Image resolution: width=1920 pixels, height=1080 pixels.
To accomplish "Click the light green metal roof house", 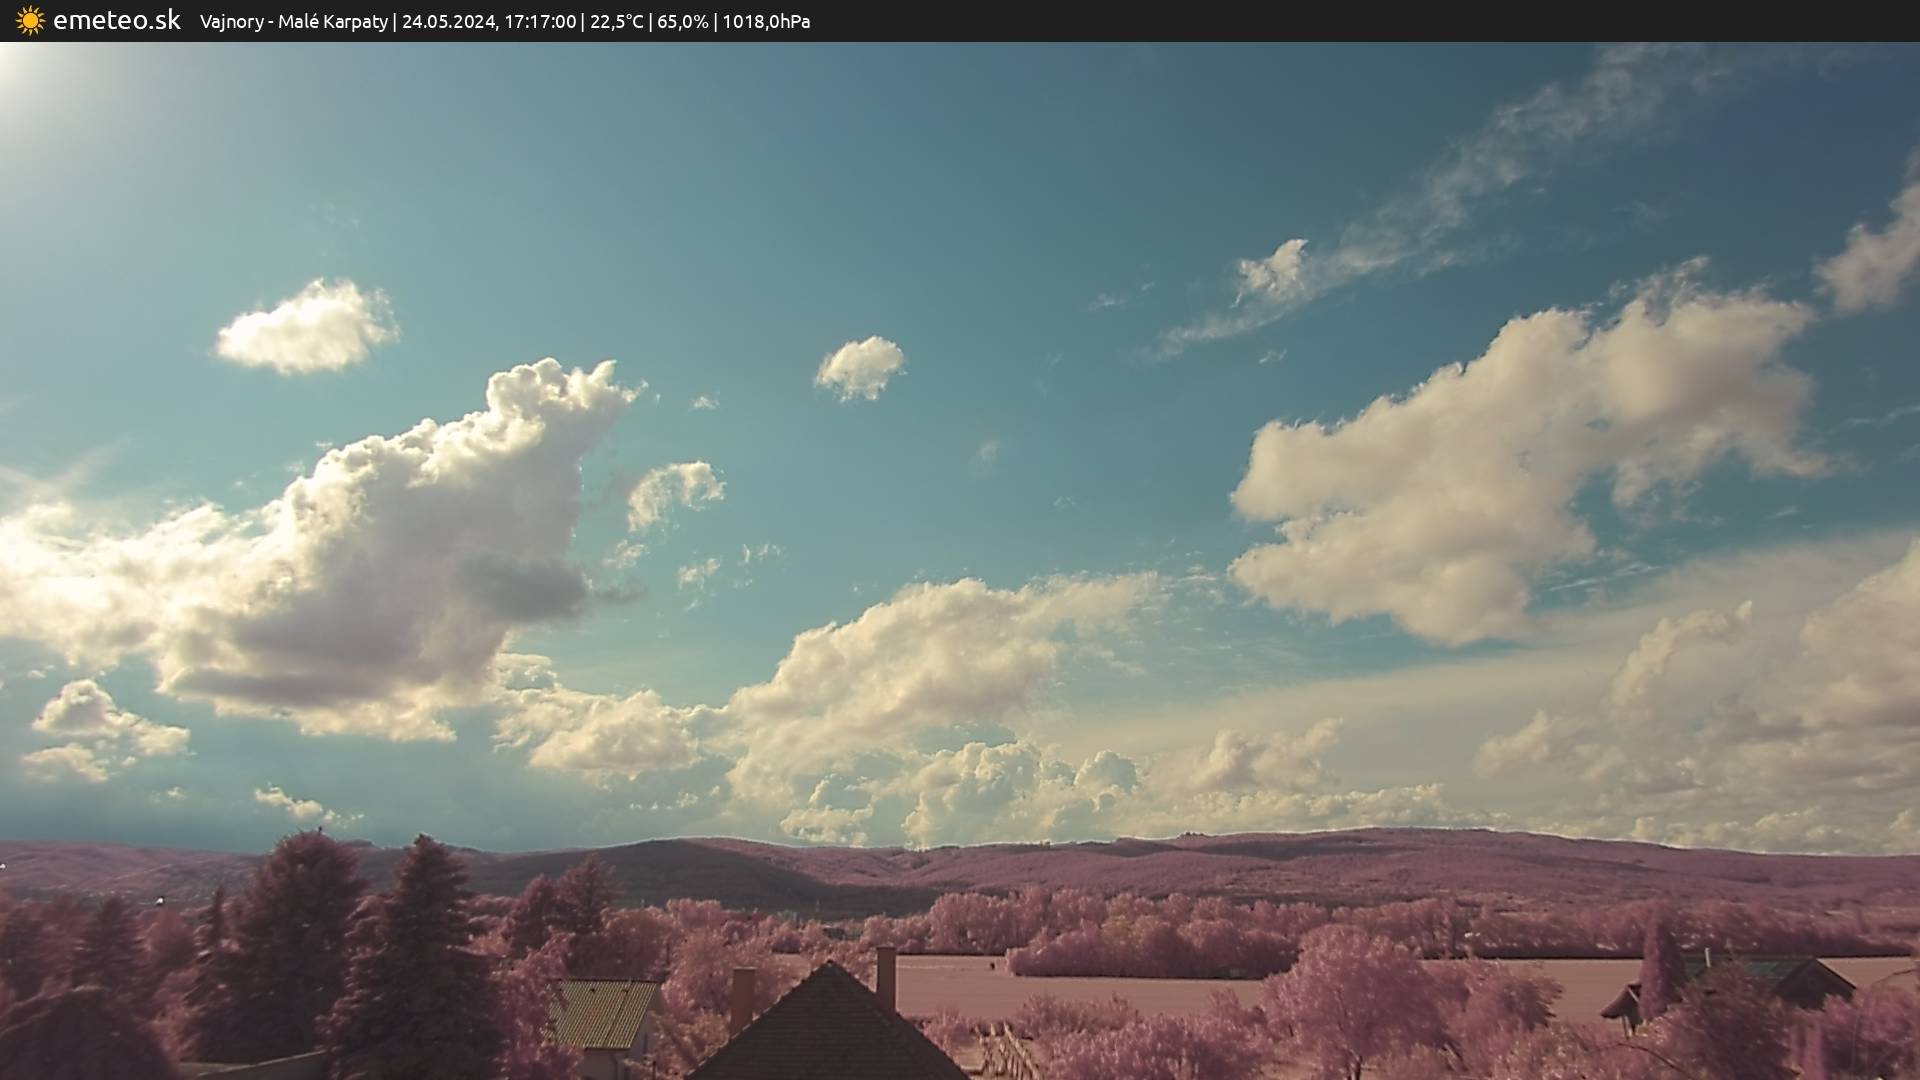I will pos(600,1012).
